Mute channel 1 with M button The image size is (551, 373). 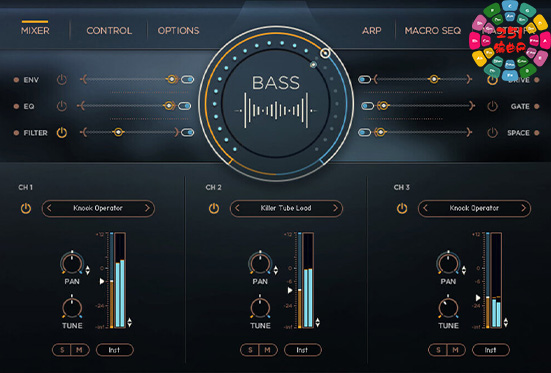coord(80,350)
